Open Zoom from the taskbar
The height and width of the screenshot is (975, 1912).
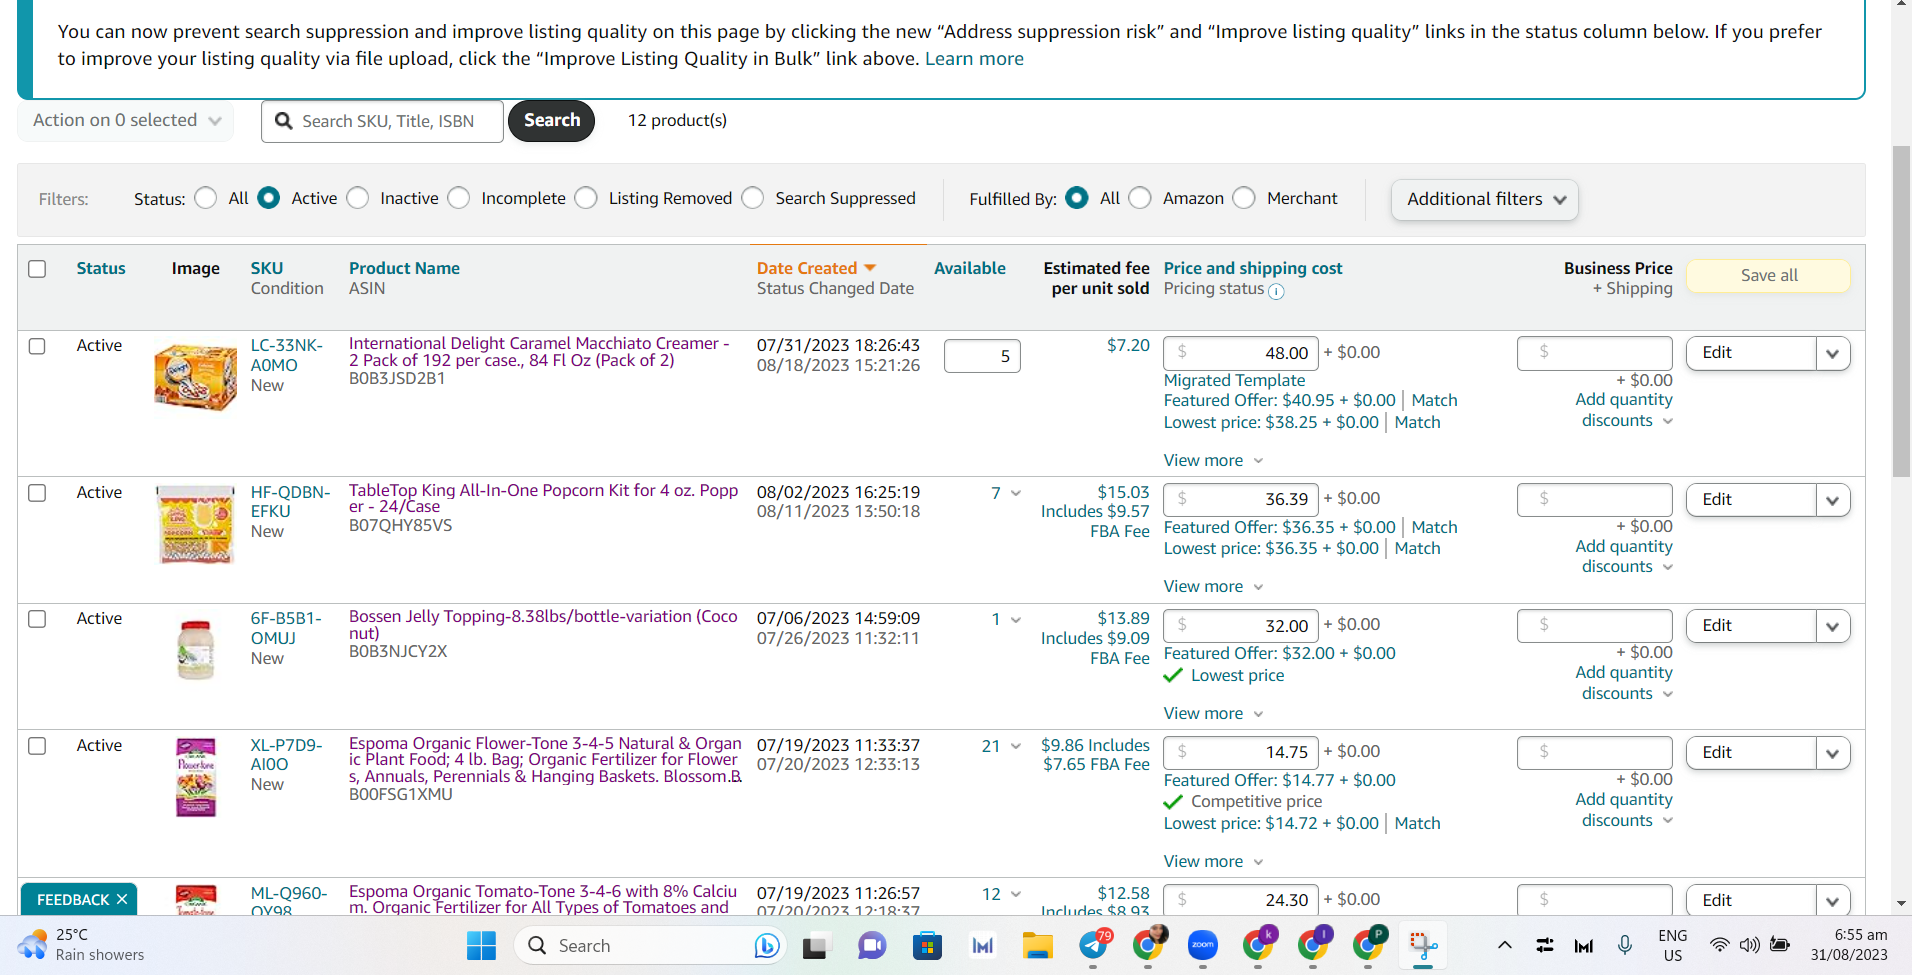click(x=1202, y=945)
